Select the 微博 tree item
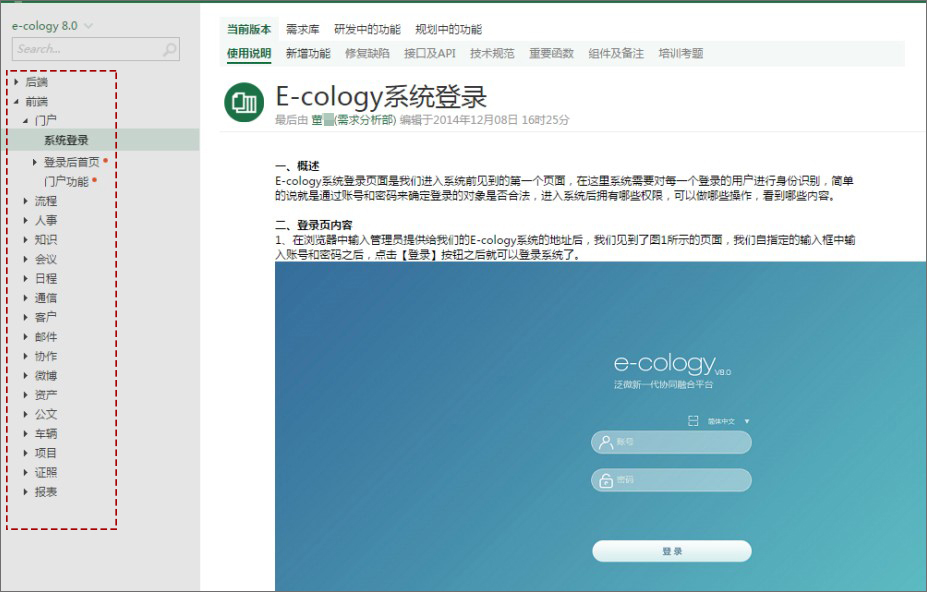 pyautogui.click(x=46, y=376)
